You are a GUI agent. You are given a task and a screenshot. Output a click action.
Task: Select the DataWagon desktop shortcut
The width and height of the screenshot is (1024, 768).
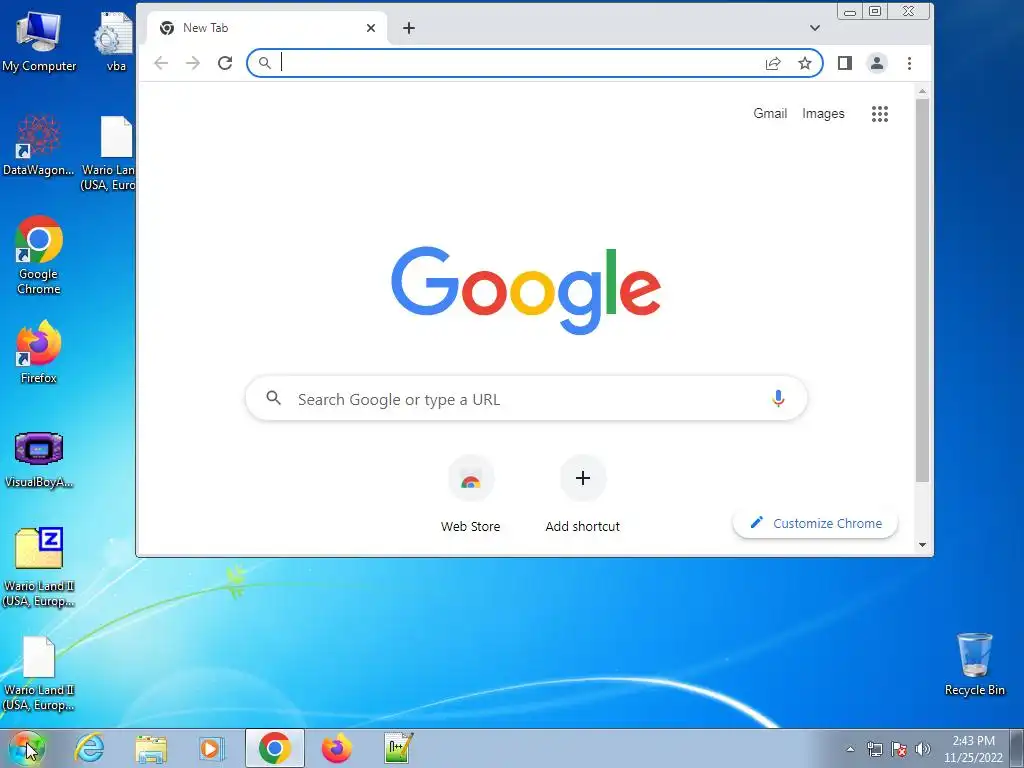(x=39, y=145)
